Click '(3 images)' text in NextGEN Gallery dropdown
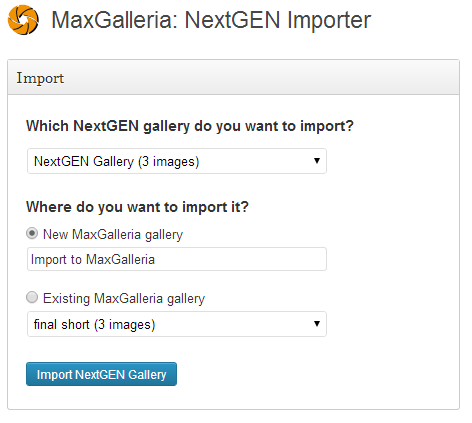This screenshot has height=423, width=472. 169,162
